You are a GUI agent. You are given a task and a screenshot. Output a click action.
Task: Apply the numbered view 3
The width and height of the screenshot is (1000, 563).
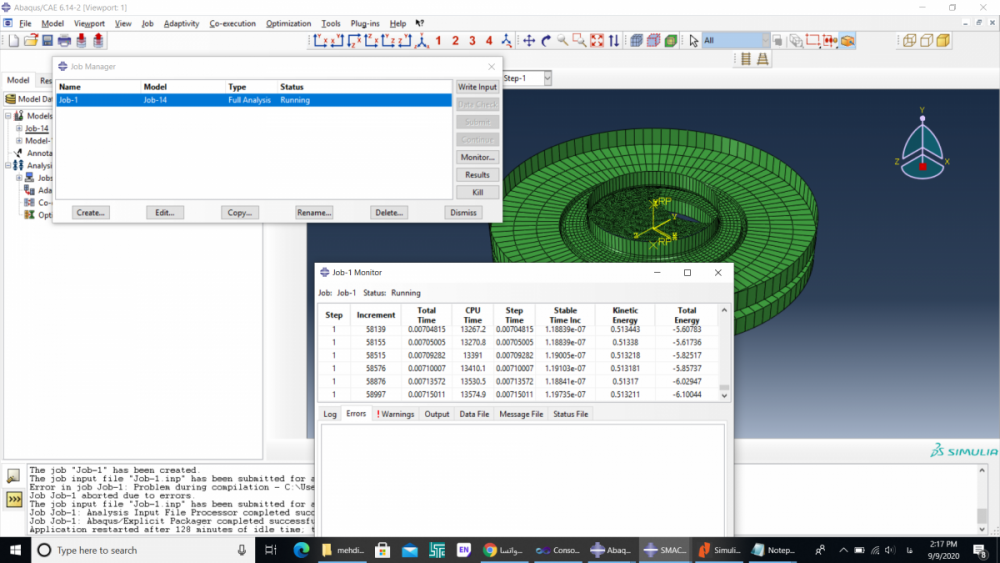coord(472,41)
